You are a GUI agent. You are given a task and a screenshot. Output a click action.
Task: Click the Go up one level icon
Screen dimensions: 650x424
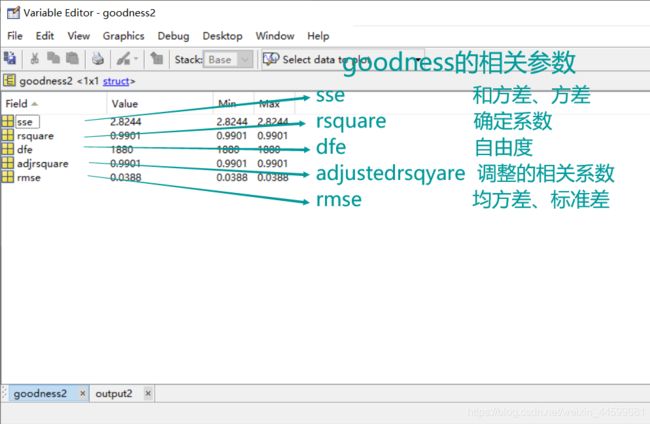tap(157, 58)
